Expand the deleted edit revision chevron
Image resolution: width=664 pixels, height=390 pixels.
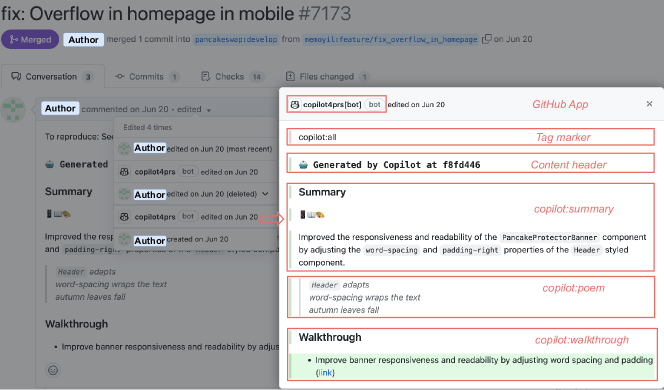266,194
